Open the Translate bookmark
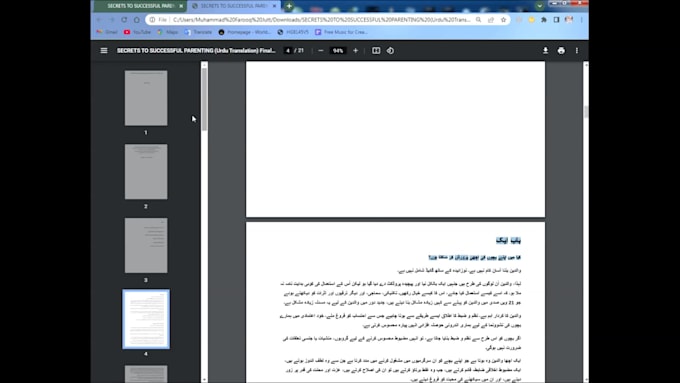The image size is (680, 383). pyautogui.click(x=198, y=32)
